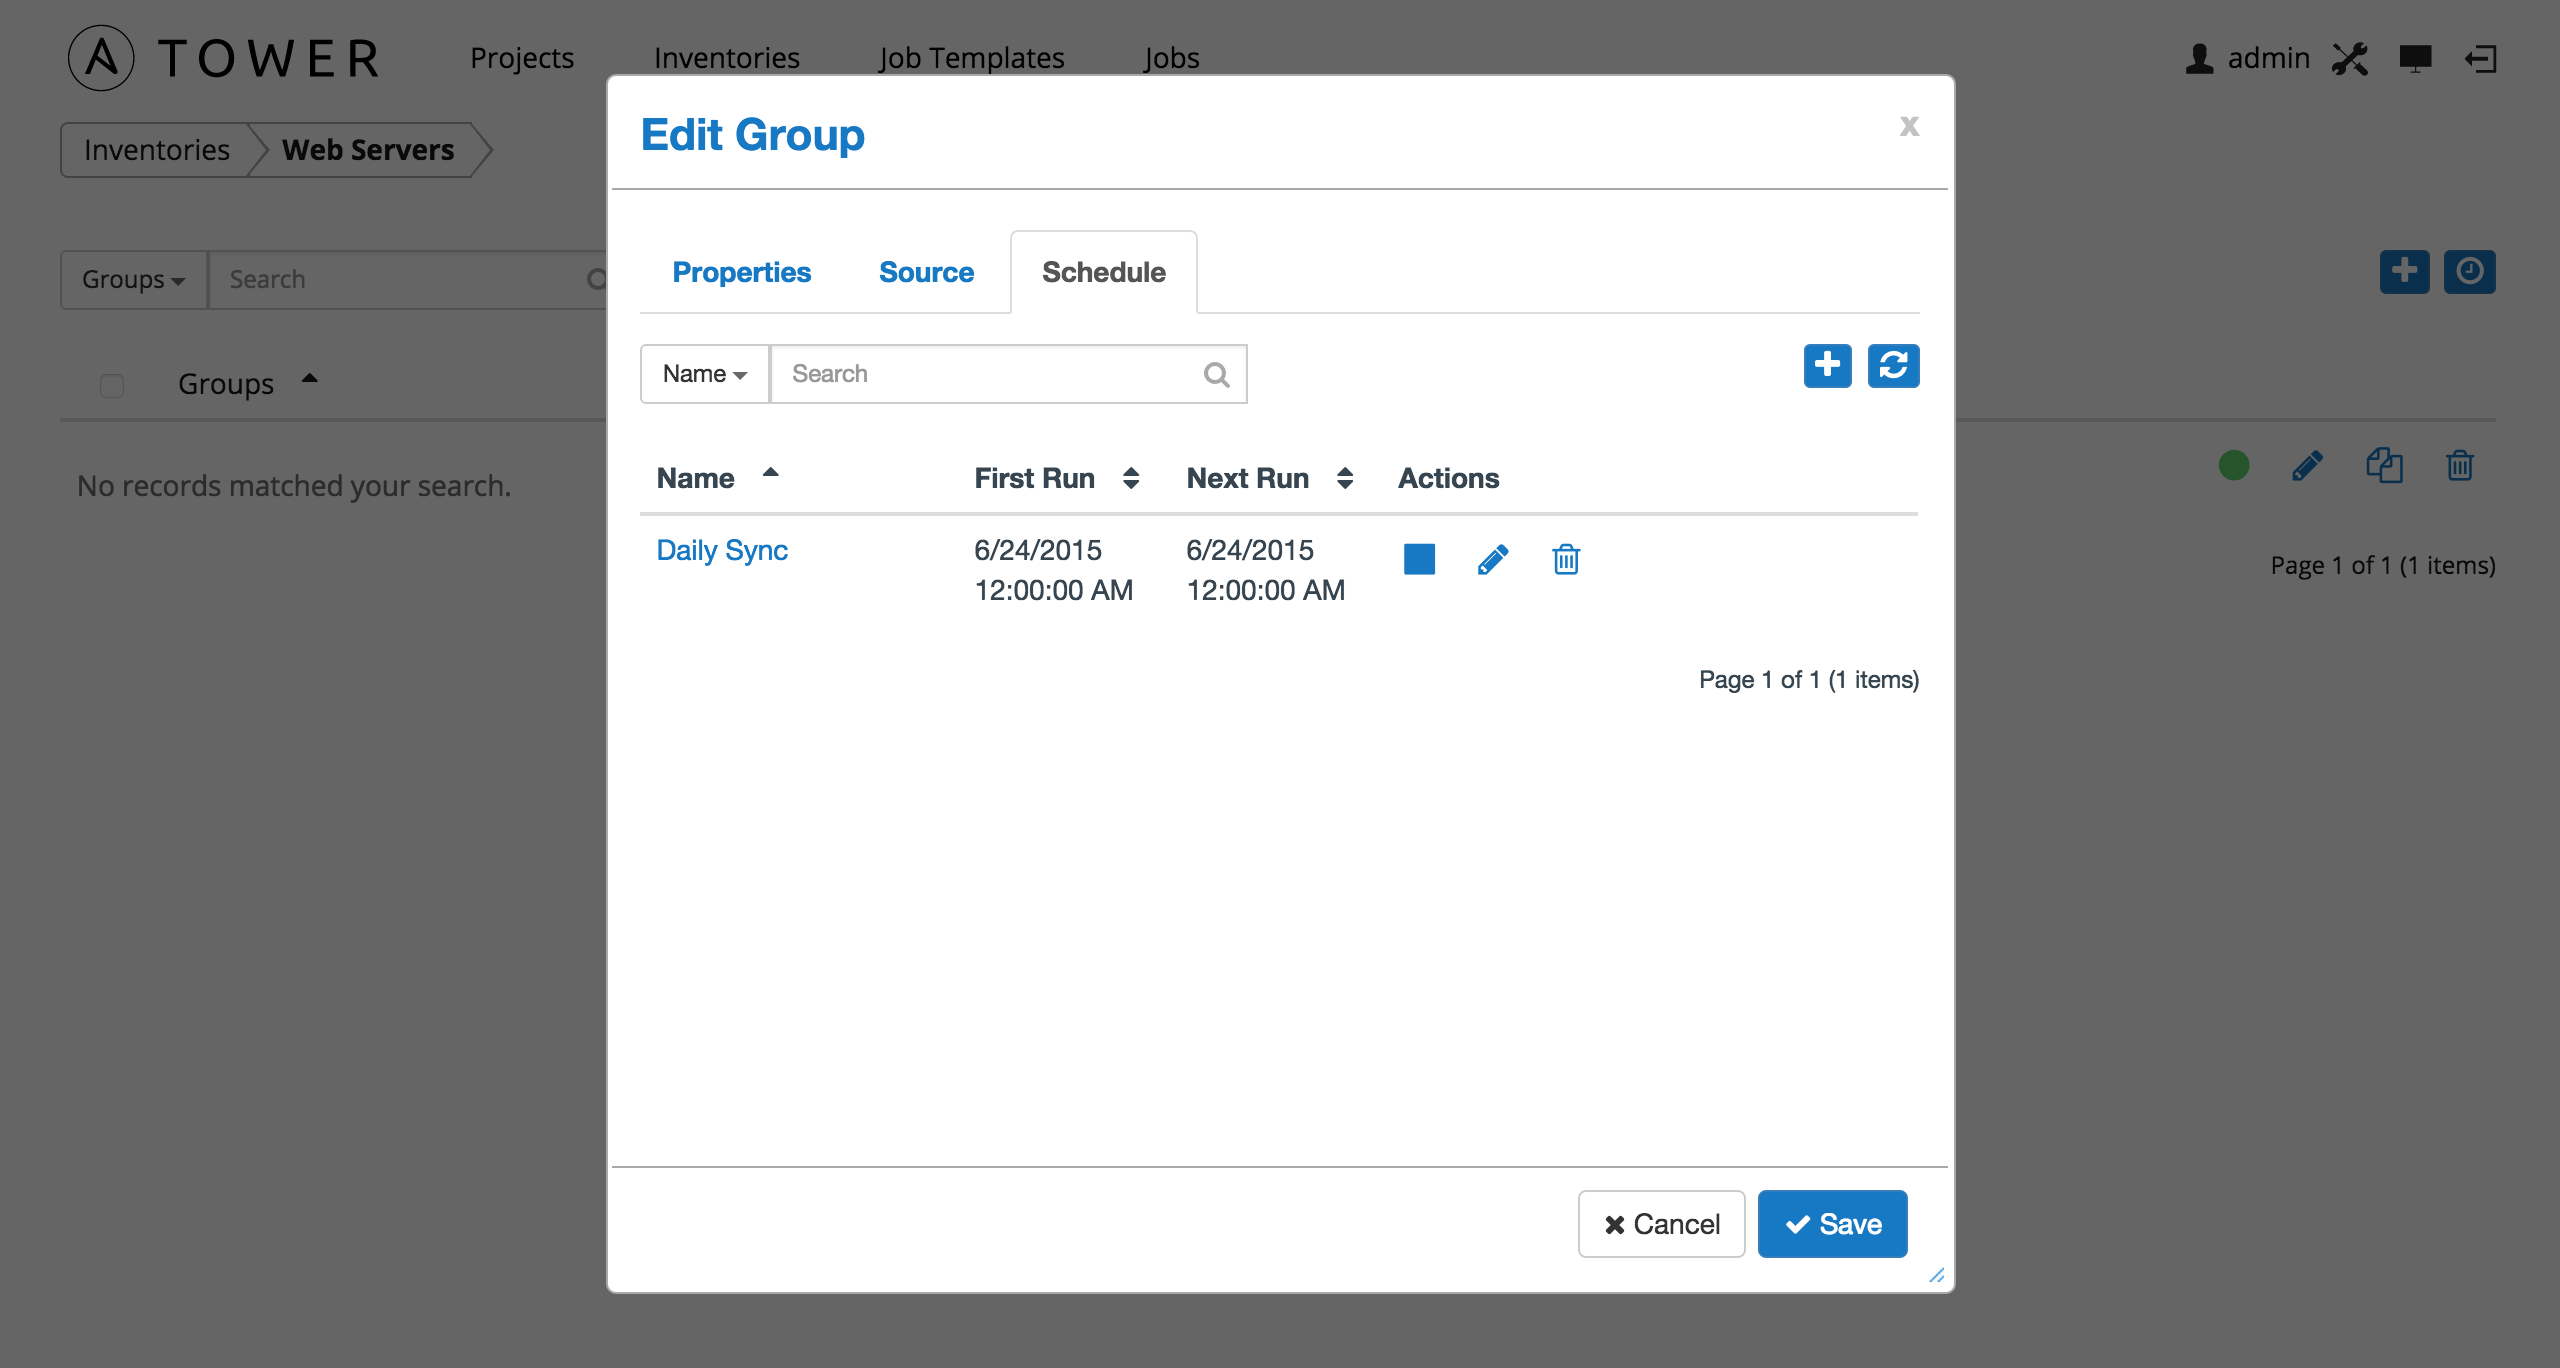Click the sign out icon
The image size is (2560, 1368).
coord(2481,58)
